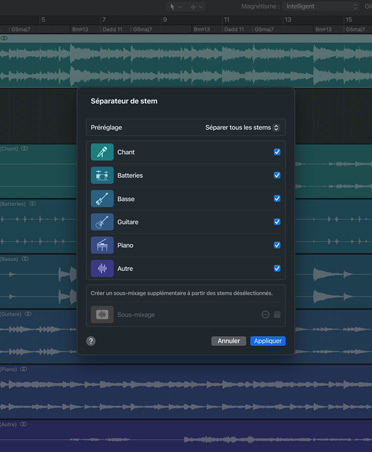Click the Préréglage label
The image size is (372, 452).
coord(106,128)
